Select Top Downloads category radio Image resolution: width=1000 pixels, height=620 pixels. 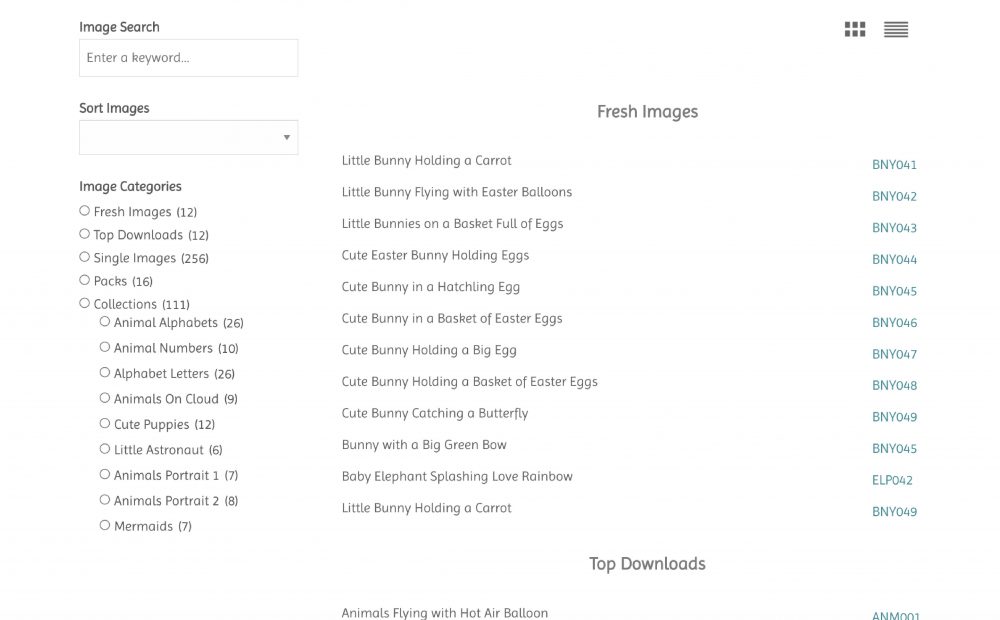coord(84,233)
